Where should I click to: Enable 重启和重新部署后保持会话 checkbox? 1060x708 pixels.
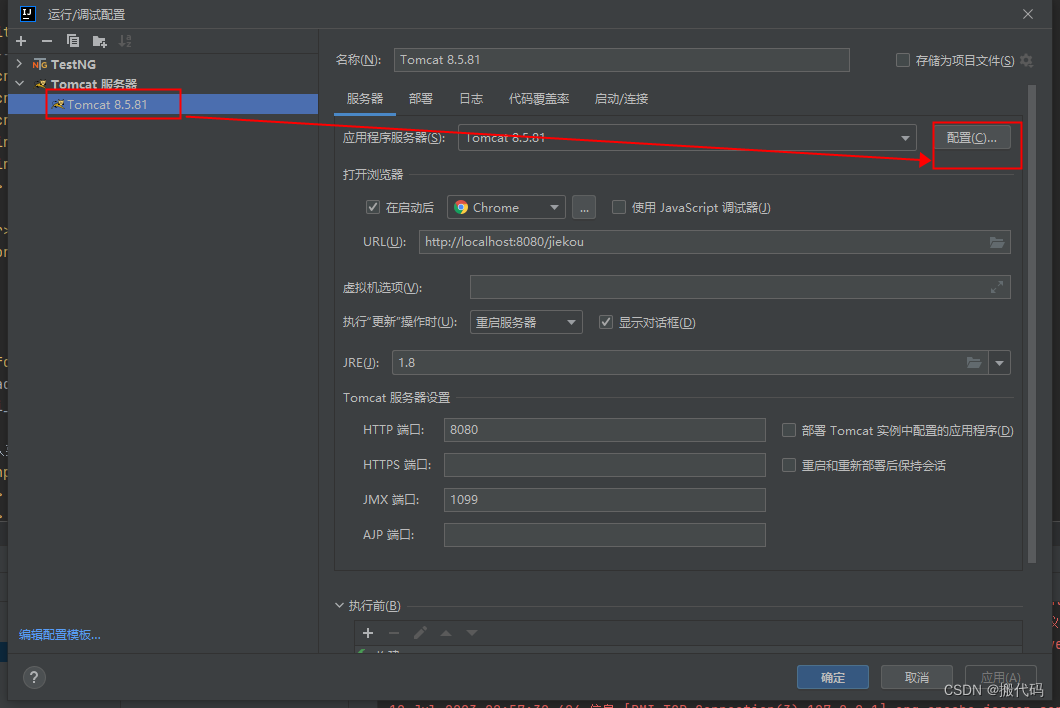point(788,465)
